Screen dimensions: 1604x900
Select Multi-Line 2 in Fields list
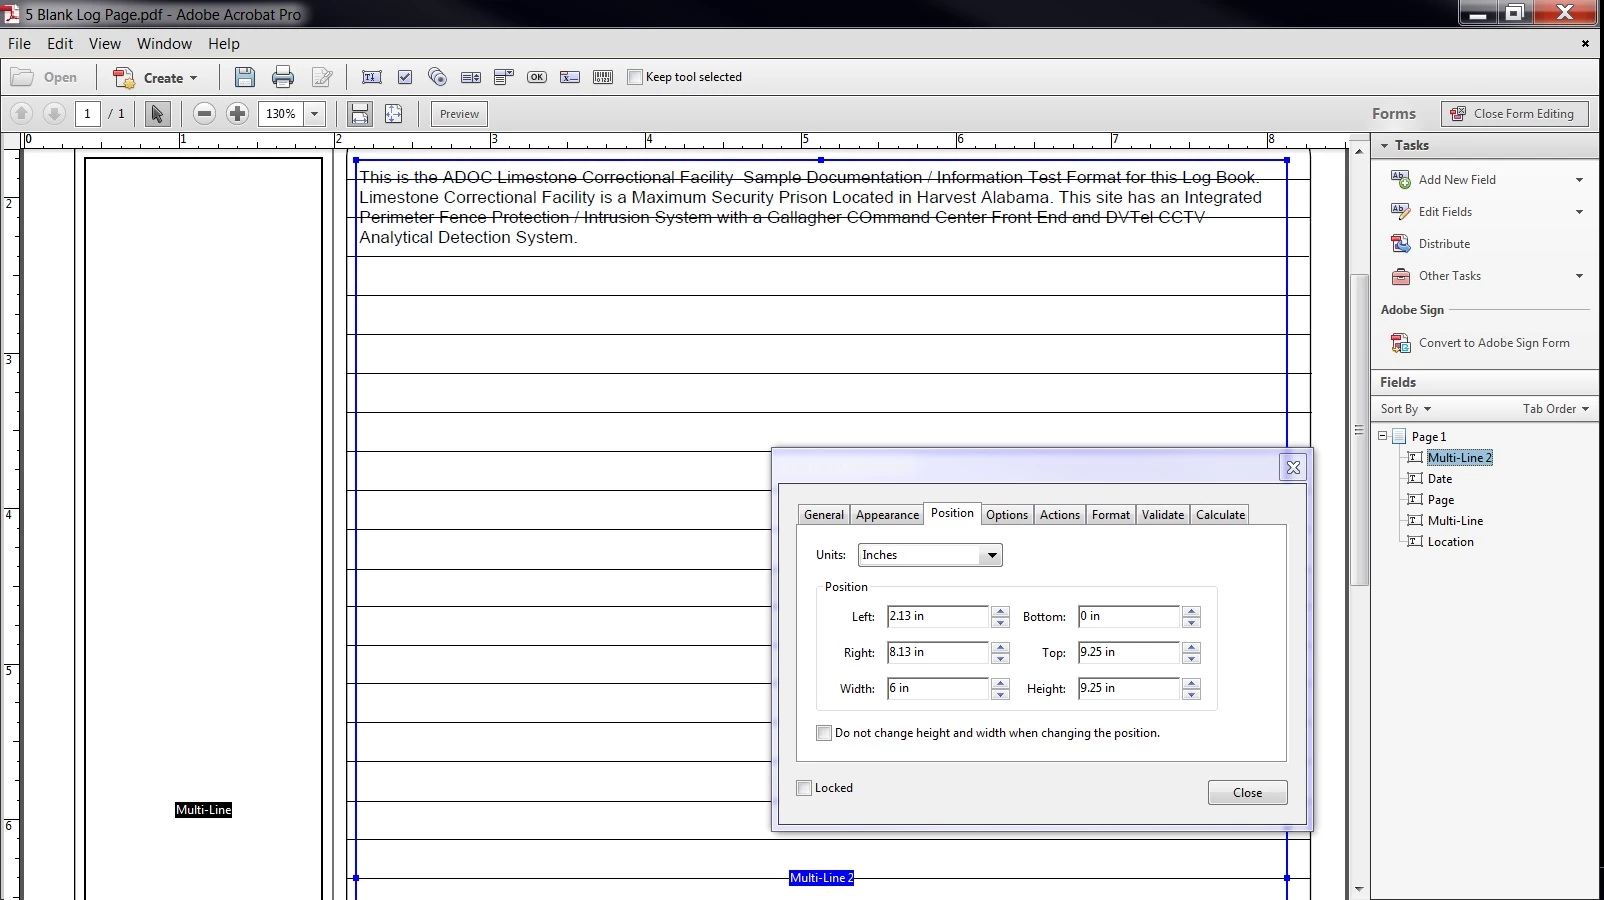tap(1459, 458)
